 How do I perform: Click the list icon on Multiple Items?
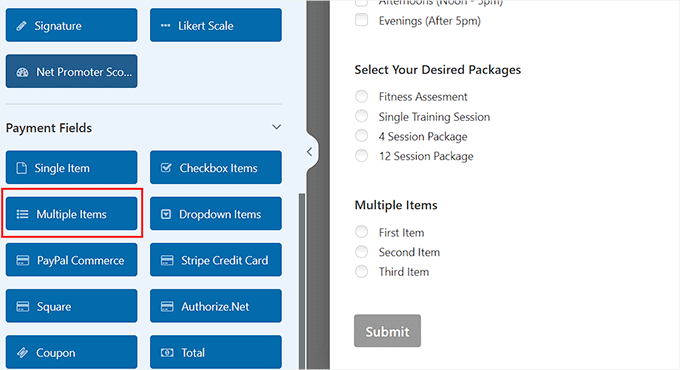[x=23, y=214]
